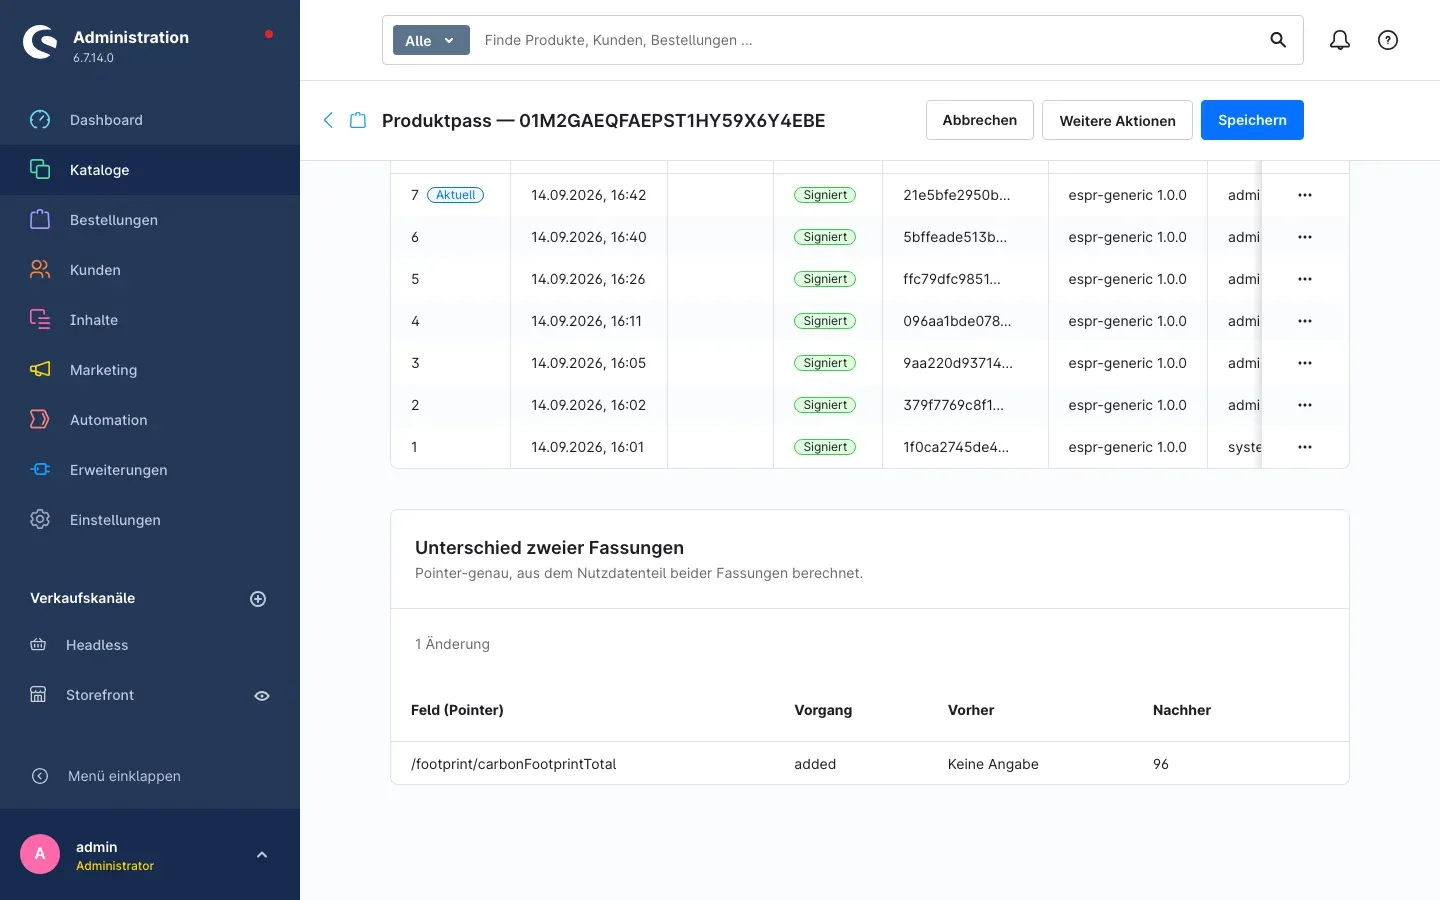Open Einstellungen menu item
This screenshot has height=900, width=1440.
click(x=150, y=520)
